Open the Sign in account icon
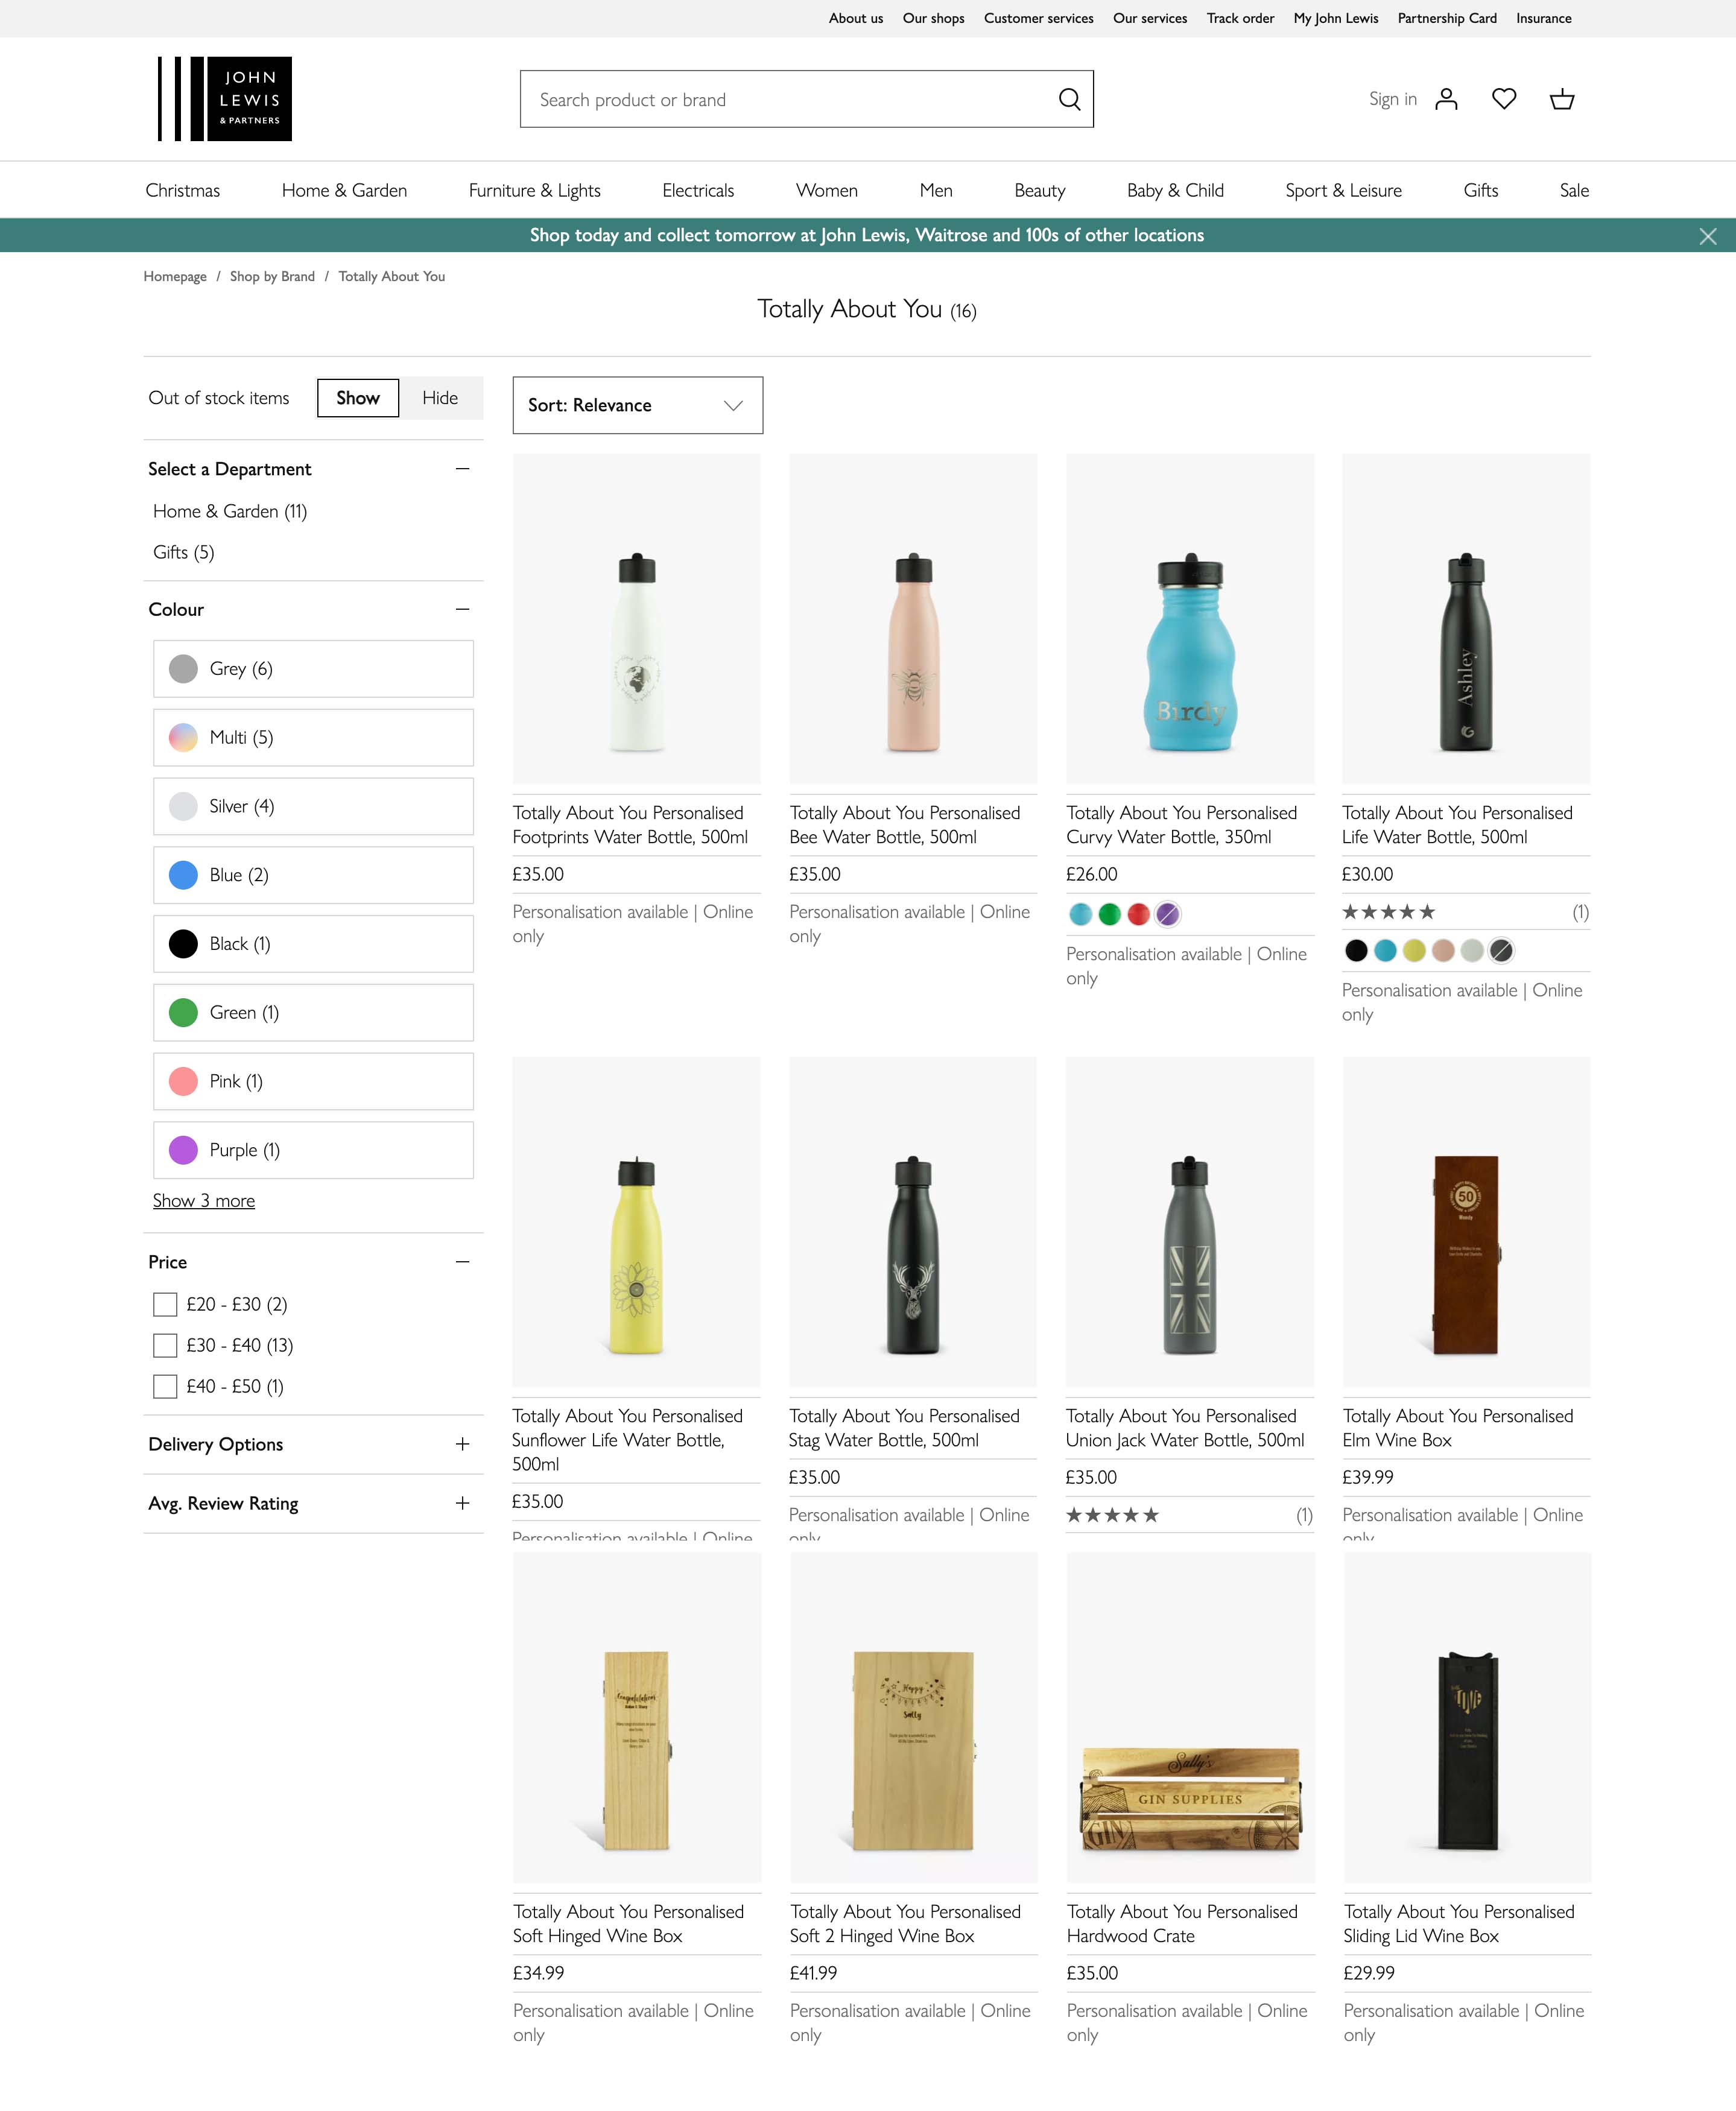This screenshot has width=1736, height=2111. [x=1446, y=99]
